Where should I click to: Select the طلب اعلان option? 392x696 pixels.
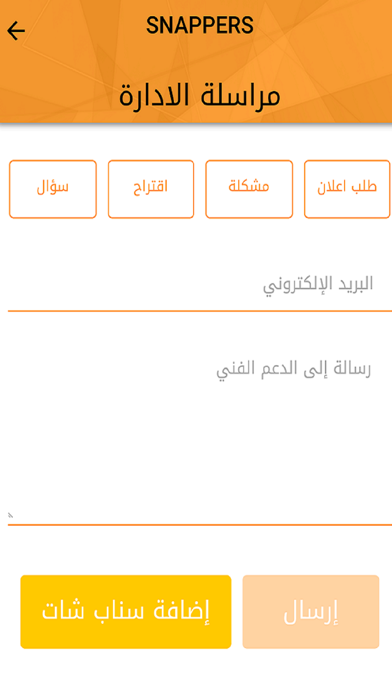(x=347, y=189)
